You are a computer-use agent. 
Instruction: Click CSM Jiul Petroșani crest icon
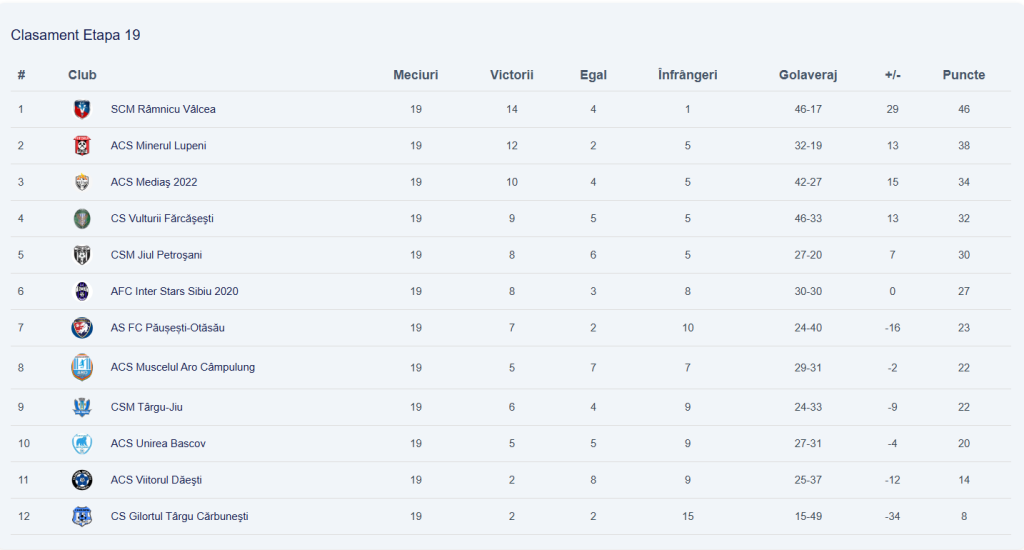(82, 255)
